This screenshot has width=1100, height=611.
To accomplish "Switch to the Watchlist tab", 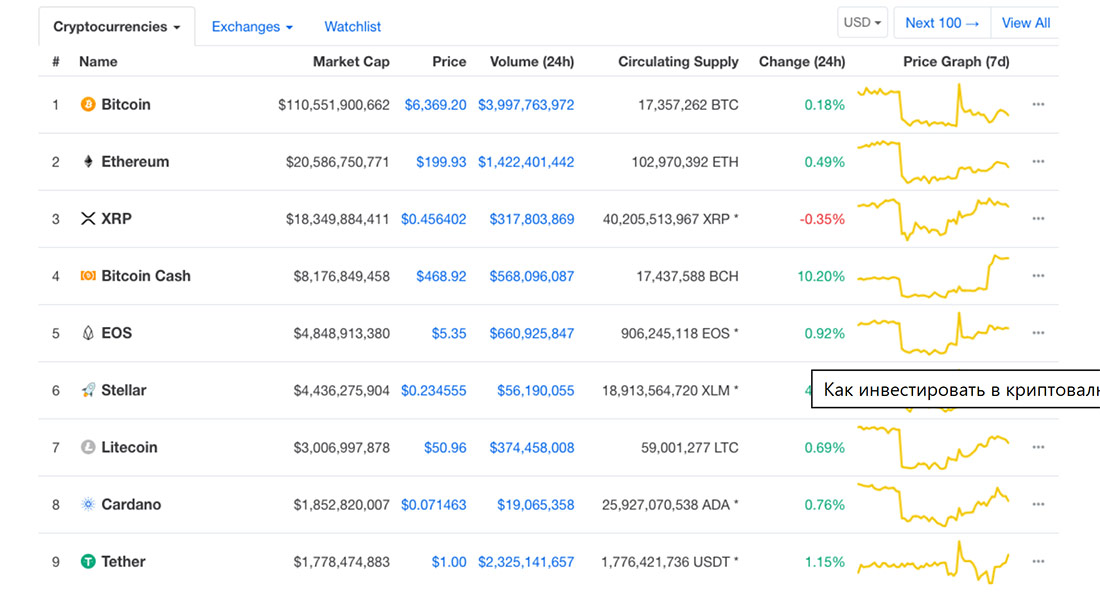I will click(352, 26).
